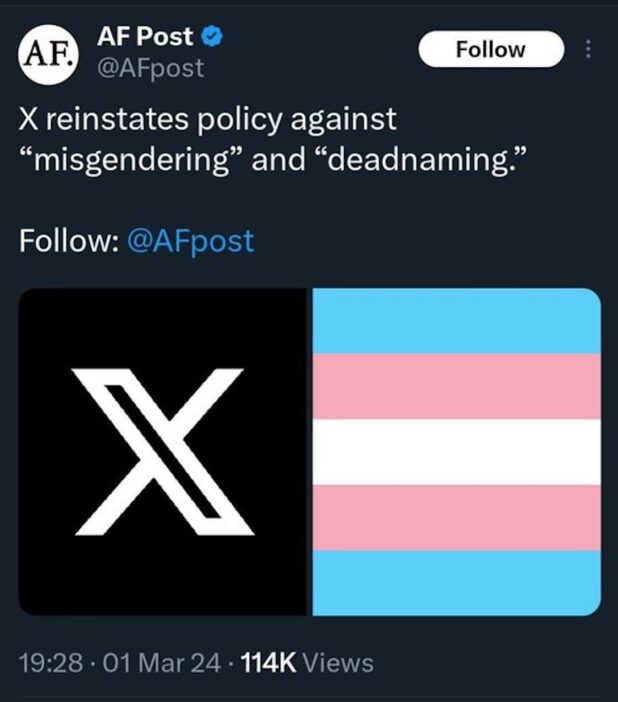The width and height of the screenshot is (618, 702).
Task: Click the upper pink flag stripe
Action: (456, 386)
